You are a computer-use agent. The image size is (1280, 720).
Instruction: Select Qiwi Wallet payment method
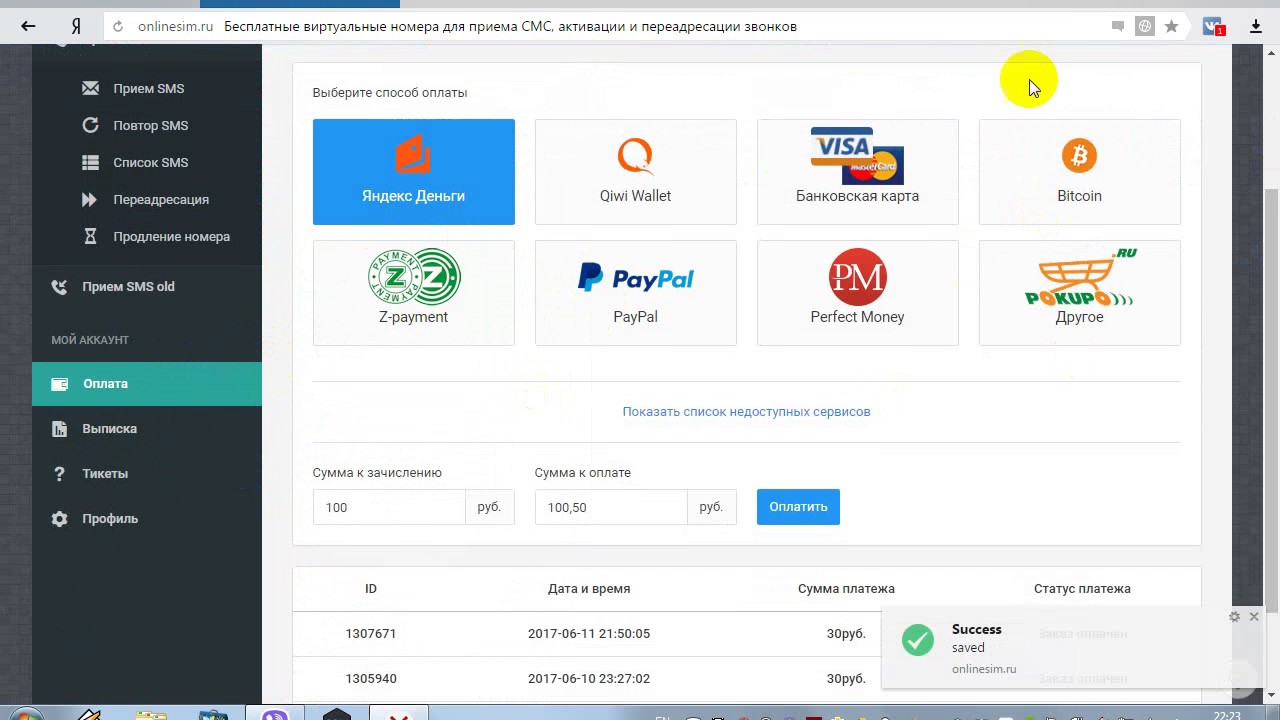point(636,172)
